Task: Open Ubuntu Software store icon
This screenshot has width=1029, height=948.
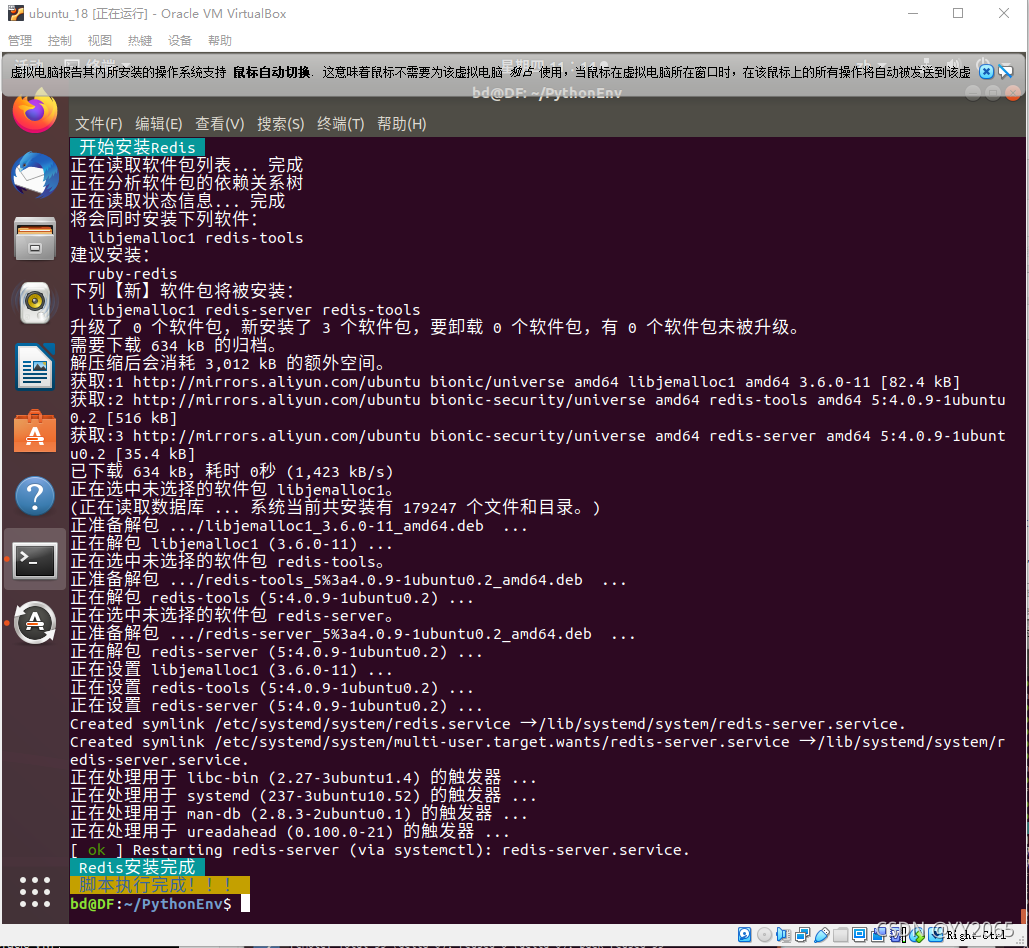Action: [x=35, y=431]
